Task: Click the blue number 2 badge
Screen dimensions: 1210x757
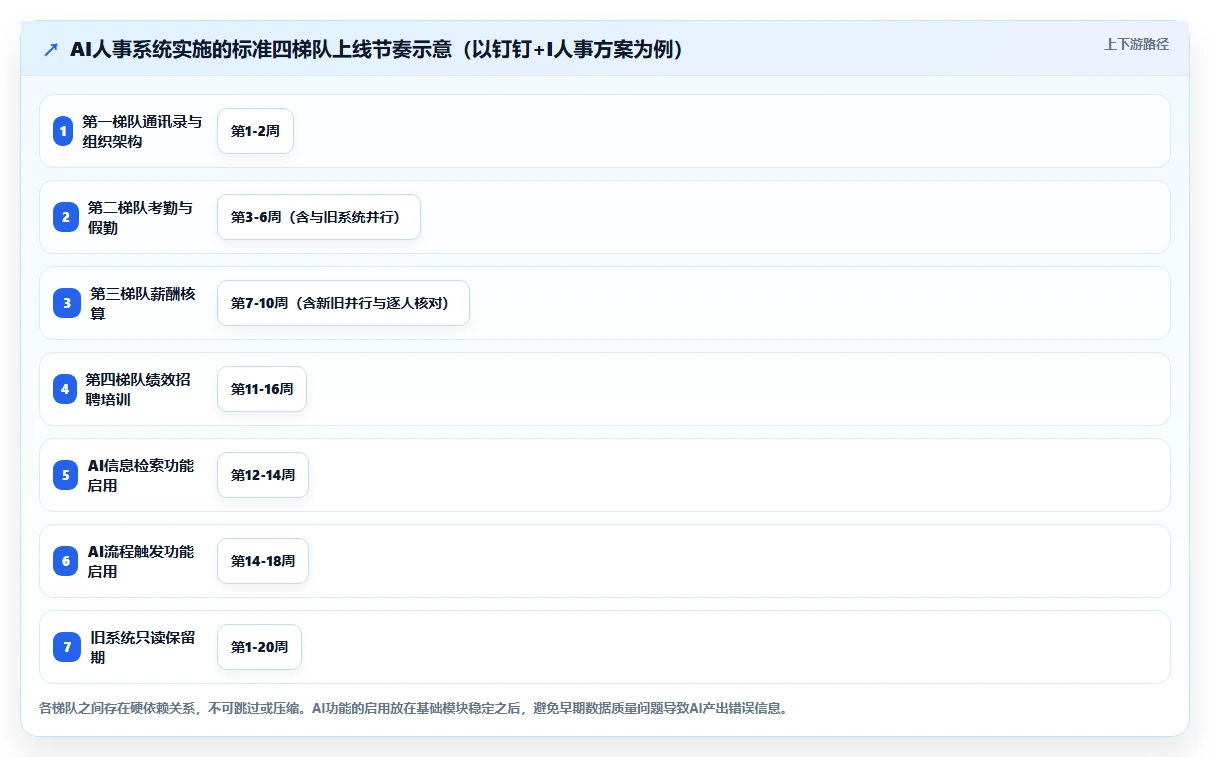Action: (x=66, y=217)
